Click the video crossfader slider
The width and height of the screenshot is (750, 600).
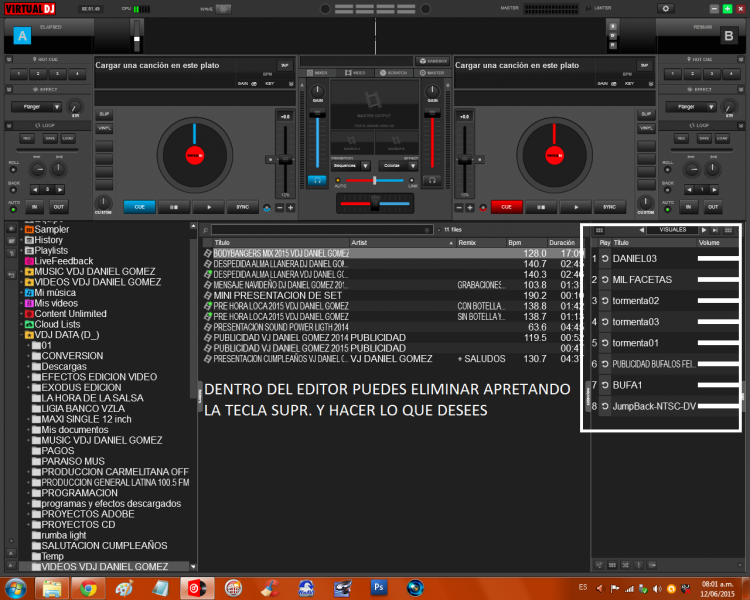pyautogui.click(x=375, y=180)
